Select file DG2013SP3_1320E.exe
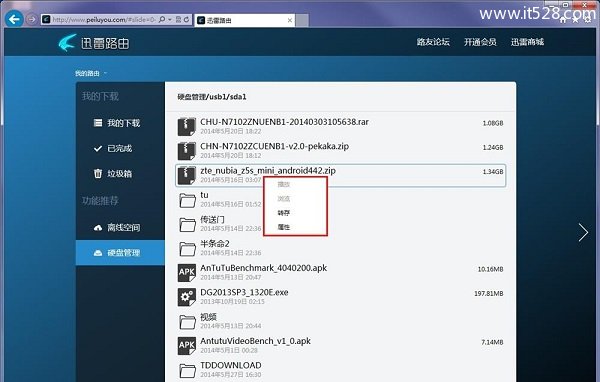This screenshot has height=382, width=600. (x=244, y=292)
